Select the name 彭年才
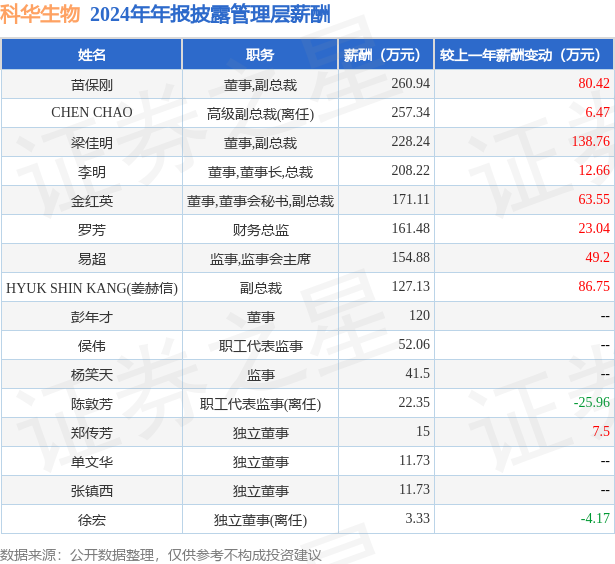615x564 pixels. point(92,317)
